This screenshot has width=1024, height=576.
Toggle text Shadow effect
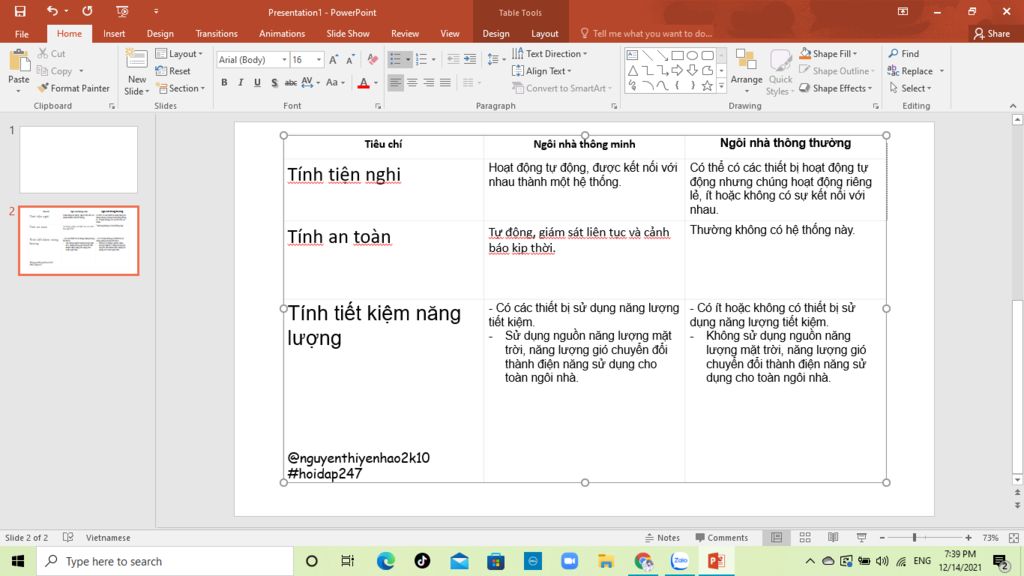coord(274,82)
